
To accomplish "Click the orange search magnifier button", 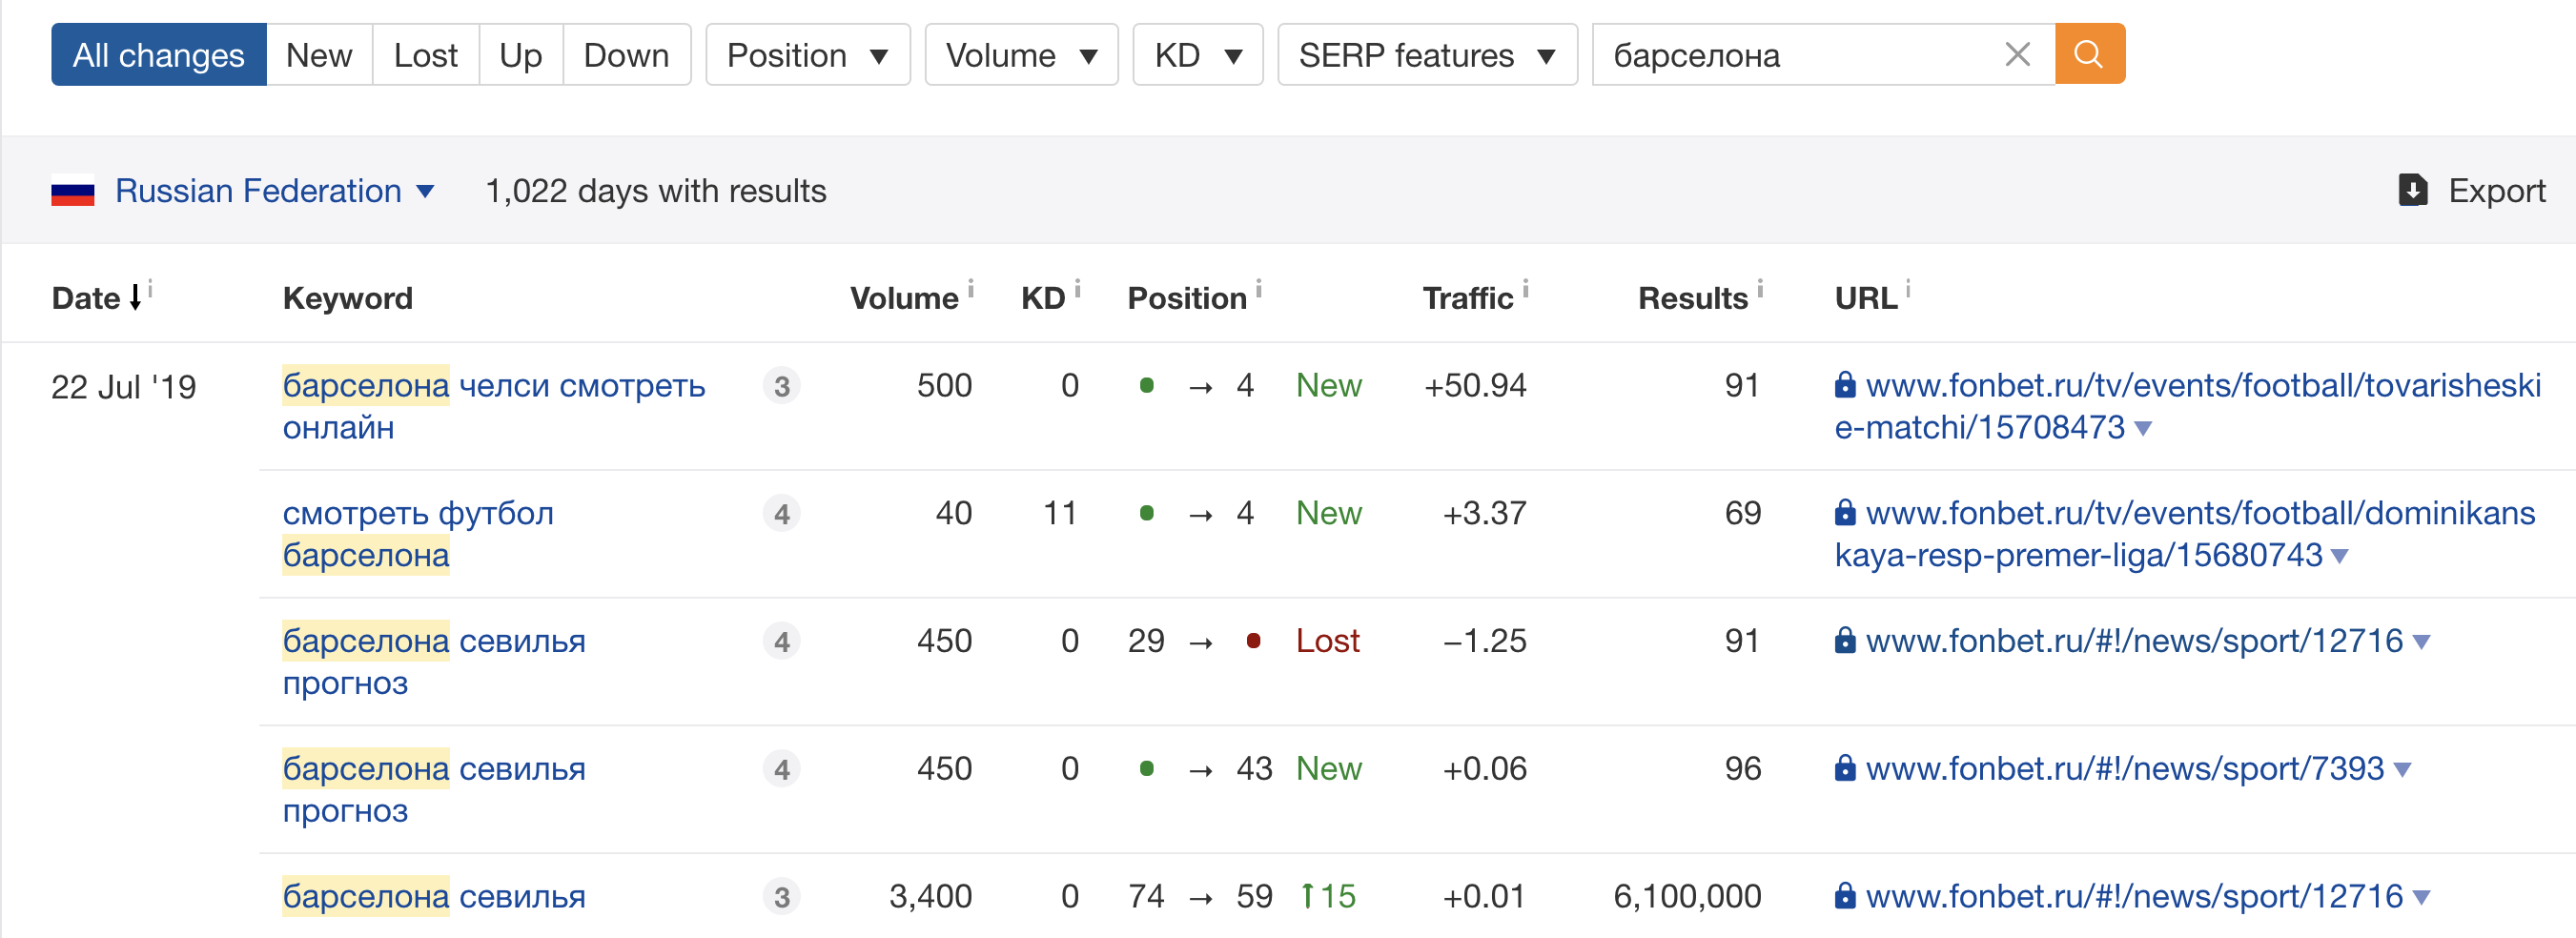I will coord(2088,54).
